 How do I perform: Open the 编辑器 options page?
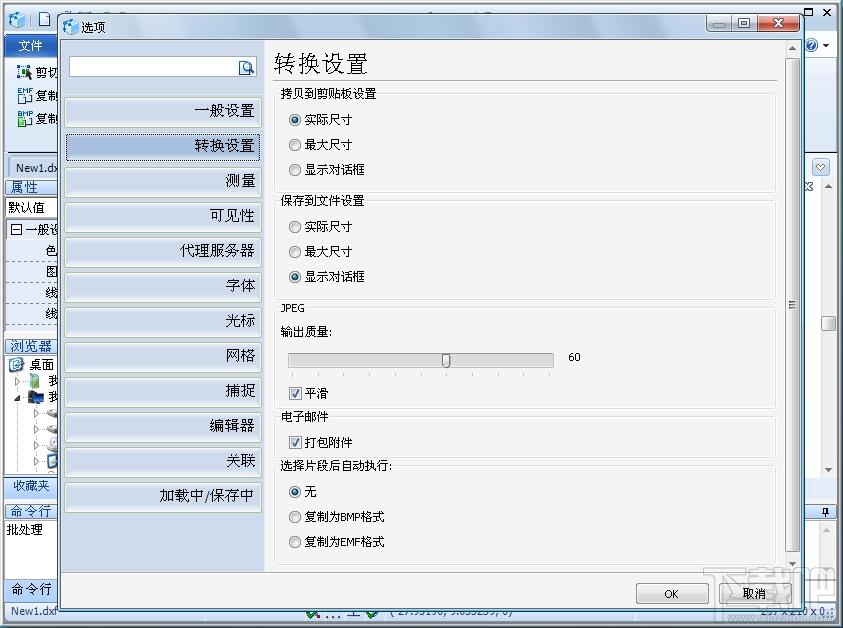click(x=163, y=426)
